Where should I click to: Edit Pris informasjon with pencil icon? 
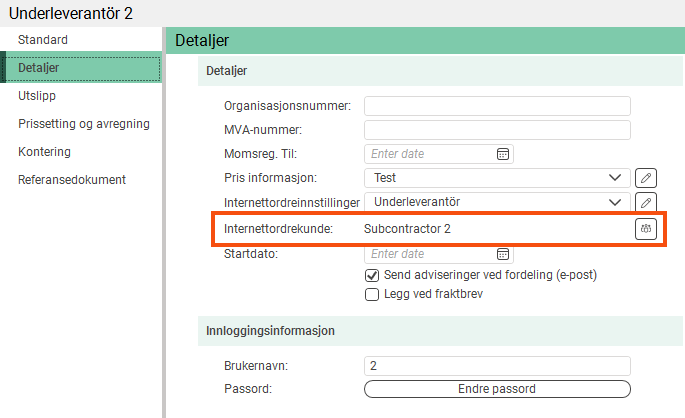click(646, 178)
